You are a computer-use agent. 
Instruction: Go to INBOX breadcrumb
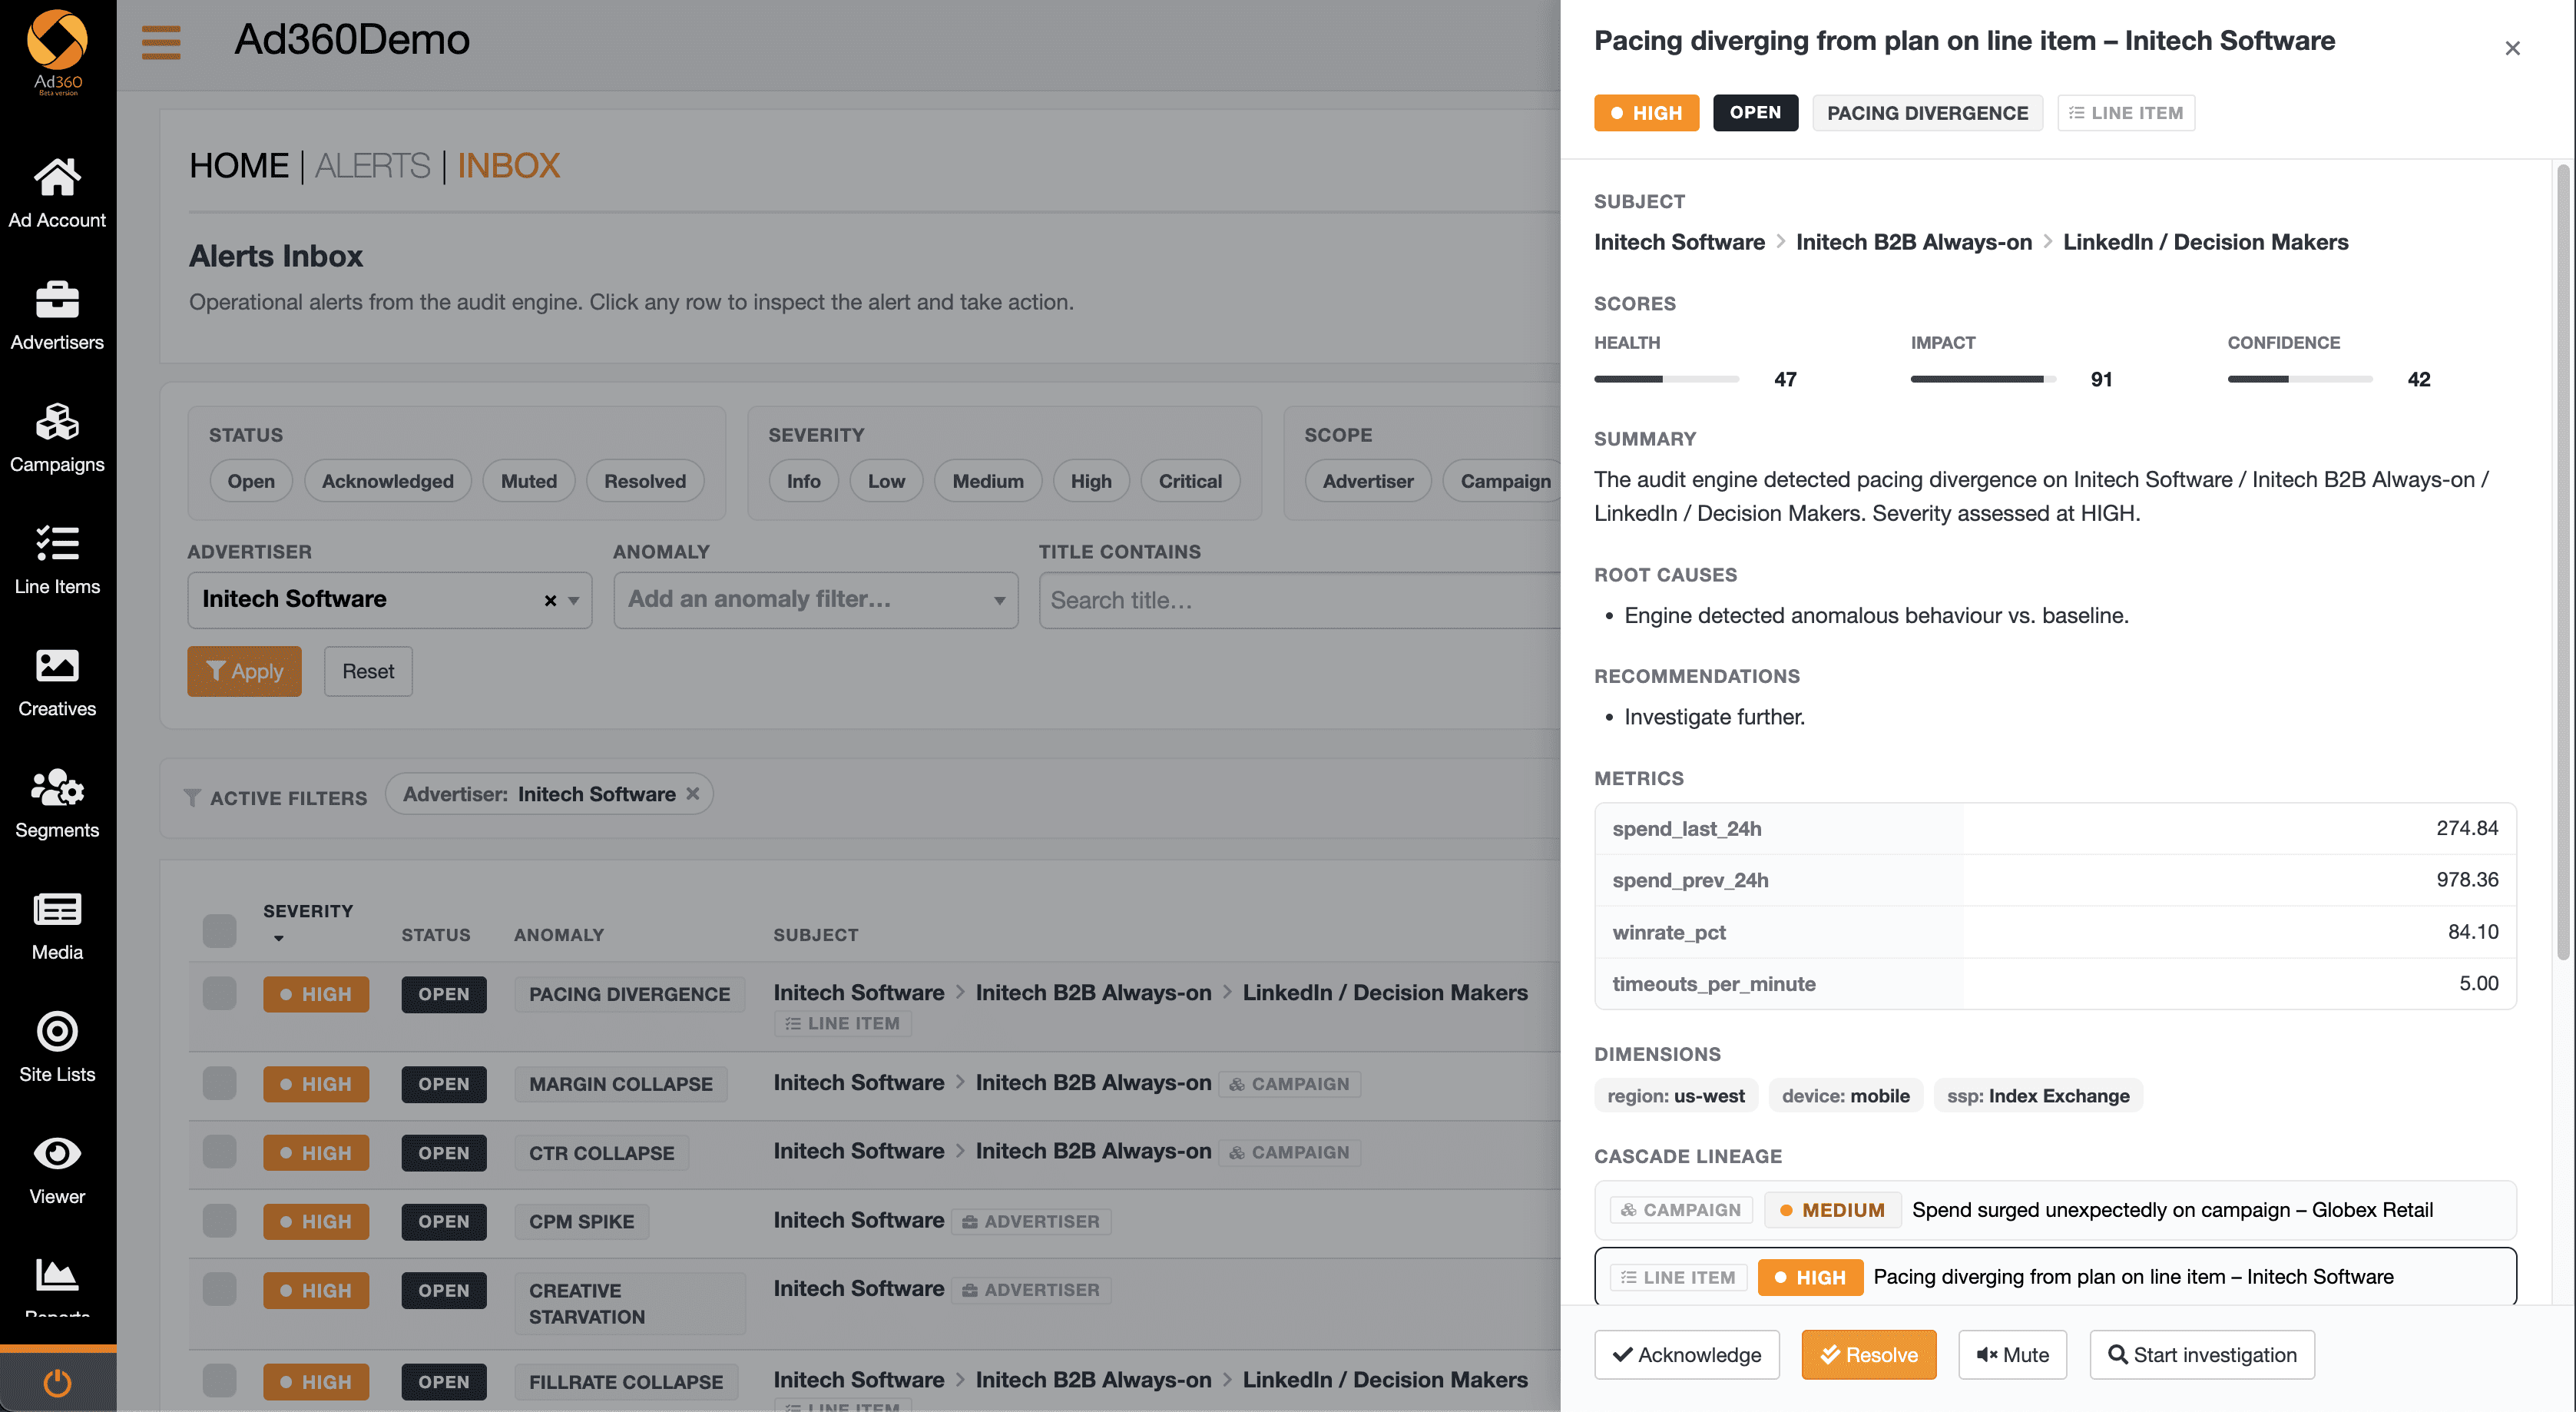click(508, 166)
